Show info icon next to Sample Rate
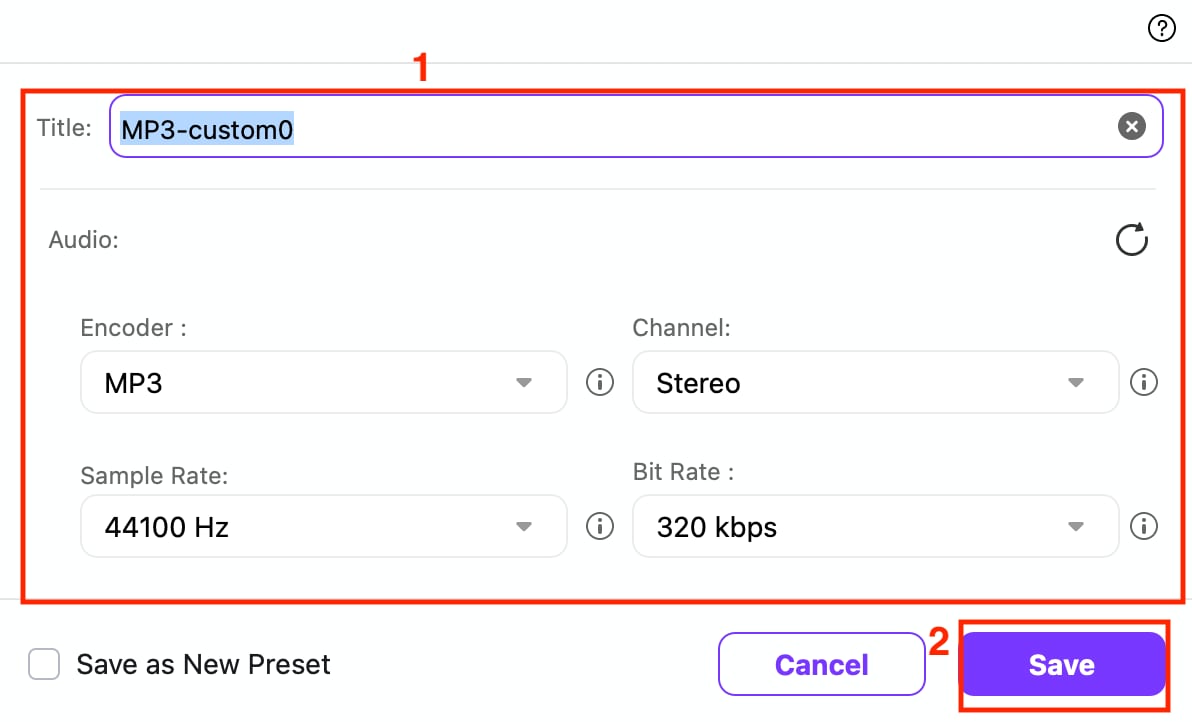The image size is (1192, 722). tap(600, 526)
